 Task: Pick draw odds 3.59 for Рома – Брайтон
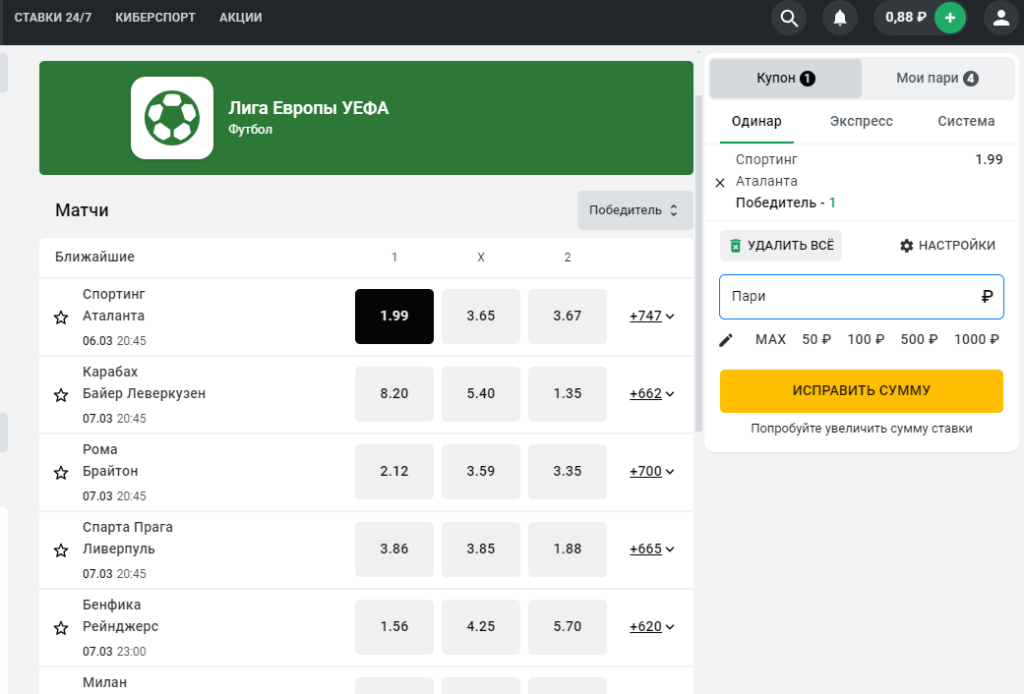coord(481,471)
